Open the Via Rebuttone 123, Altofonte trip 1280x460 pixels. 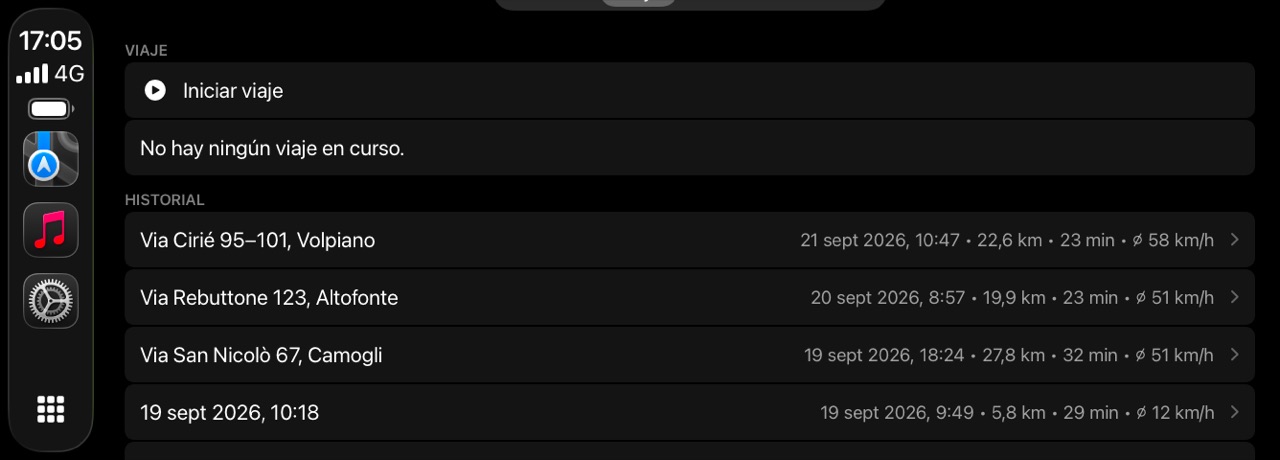point(689,297)
